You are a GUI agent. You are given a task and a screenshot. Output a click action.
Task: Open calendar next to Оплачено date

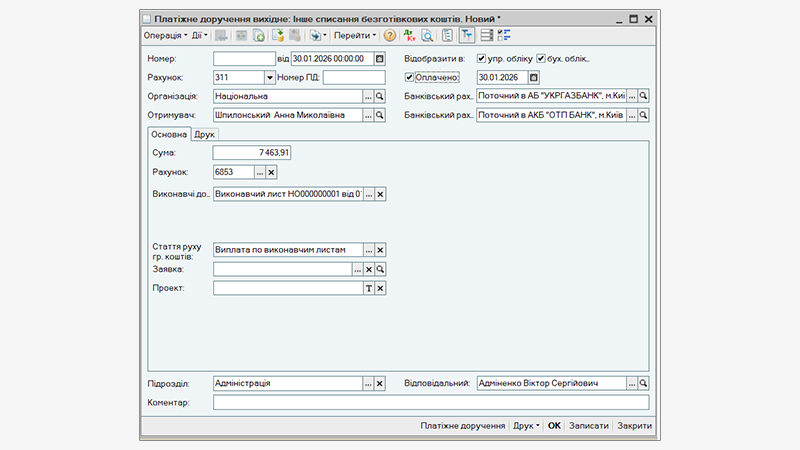click(533, 77)
